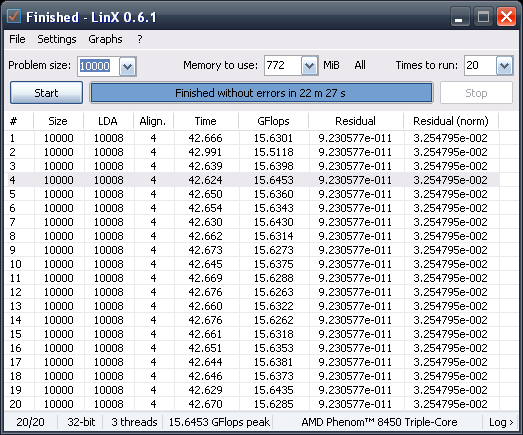Select GFlops value 15.6285 in row 20
Image resolution: width=523 pixels, height=435 pixels.
click(274, 404)
